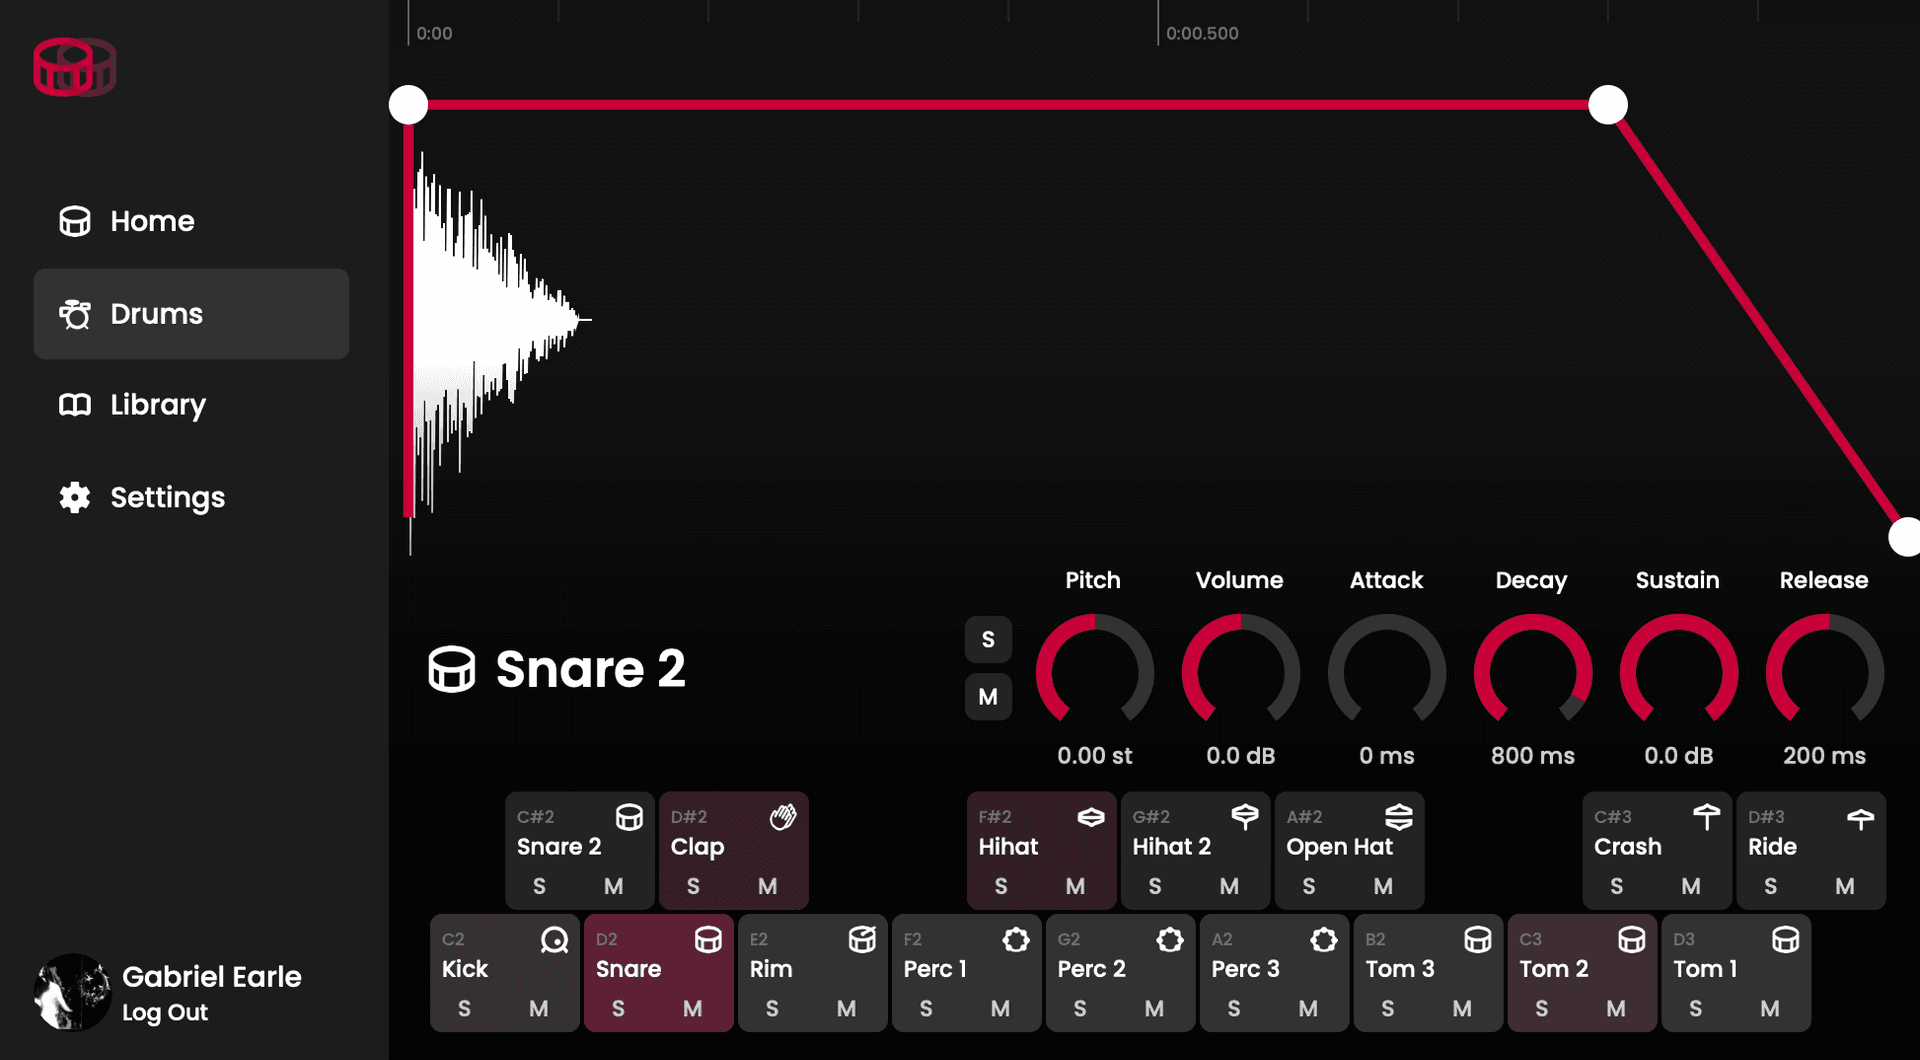Click the Hihat pad cymbal icon
1920x1060 pixels.
[x=1090, y=817]
